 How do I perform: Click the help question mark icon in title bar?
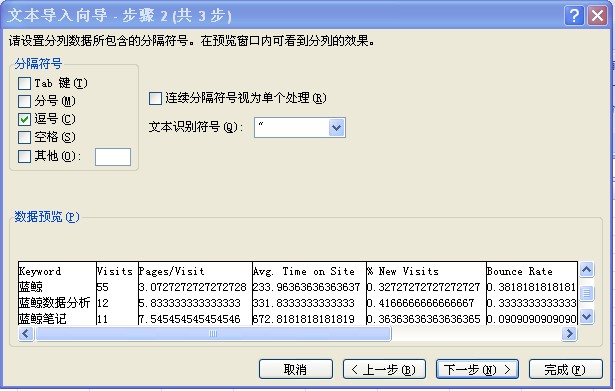click(x=574, y=16)
